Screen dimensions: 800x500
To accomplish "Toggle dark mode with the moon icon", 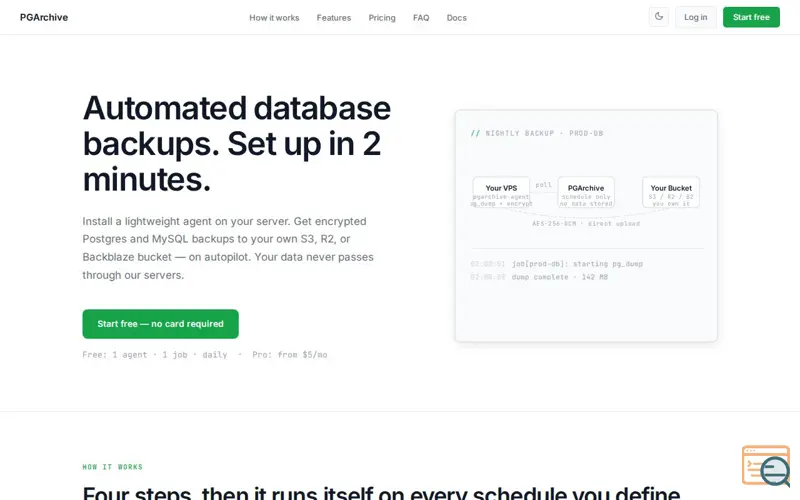I will 659,17.
